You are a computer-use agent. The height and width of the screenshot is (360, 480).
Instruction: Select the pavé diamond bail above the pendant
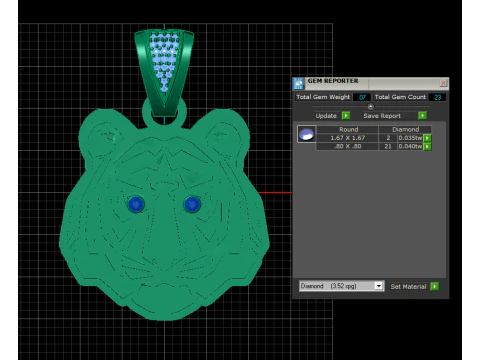pos(164,72)
